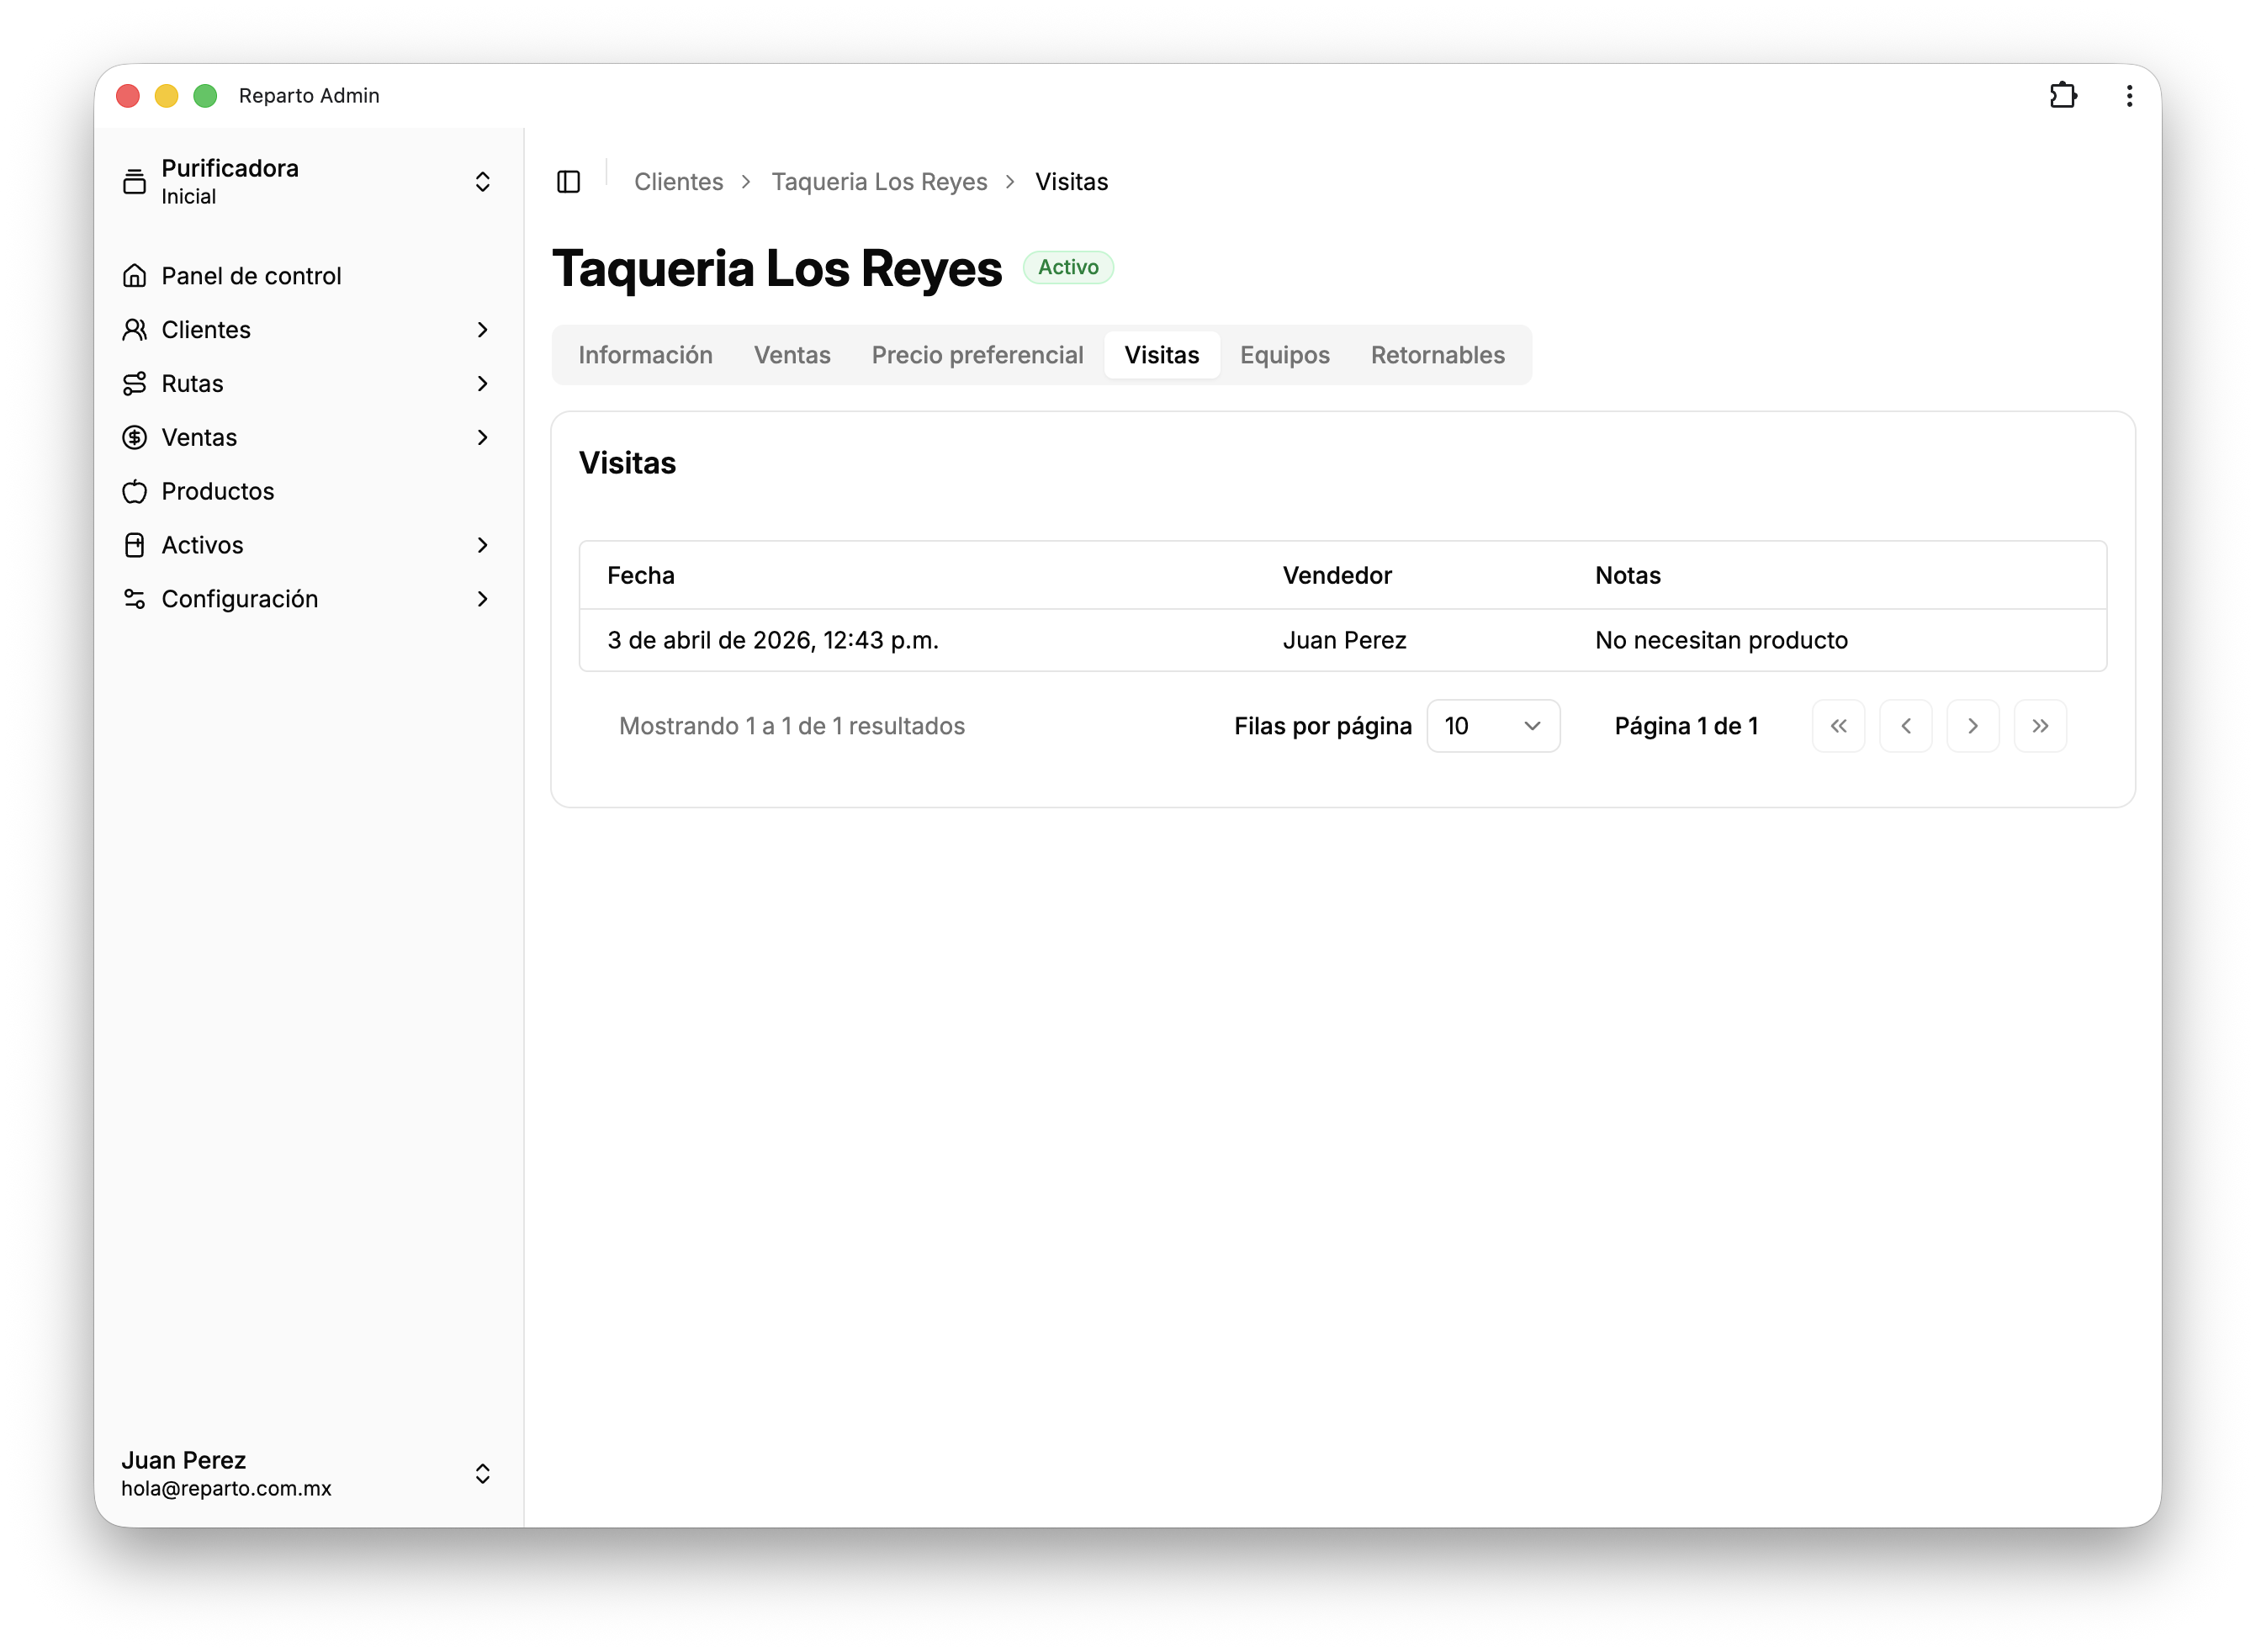2256x1652 pixels.
Task: Click the Taqueria Los Reyes page title
Action: [x=777, y=269]
